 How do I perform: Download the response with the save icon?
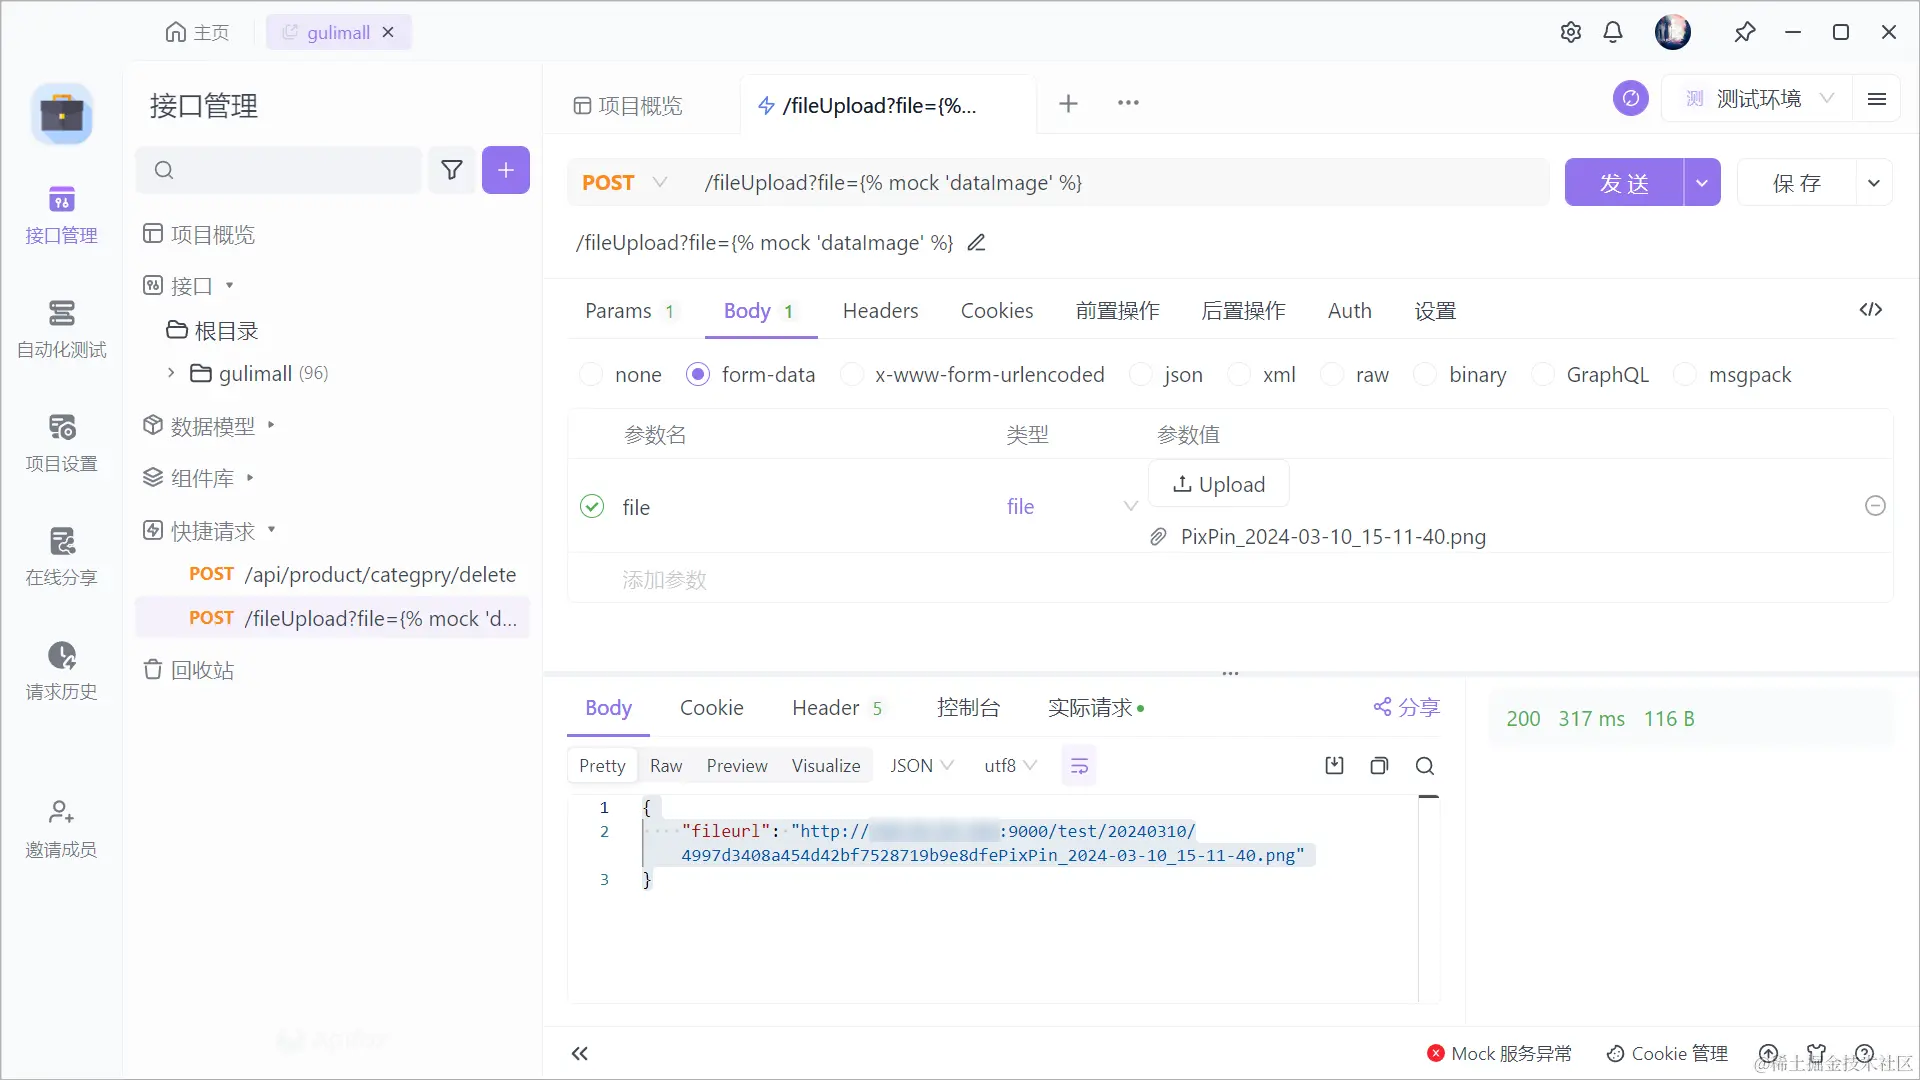click(1334, 766)
